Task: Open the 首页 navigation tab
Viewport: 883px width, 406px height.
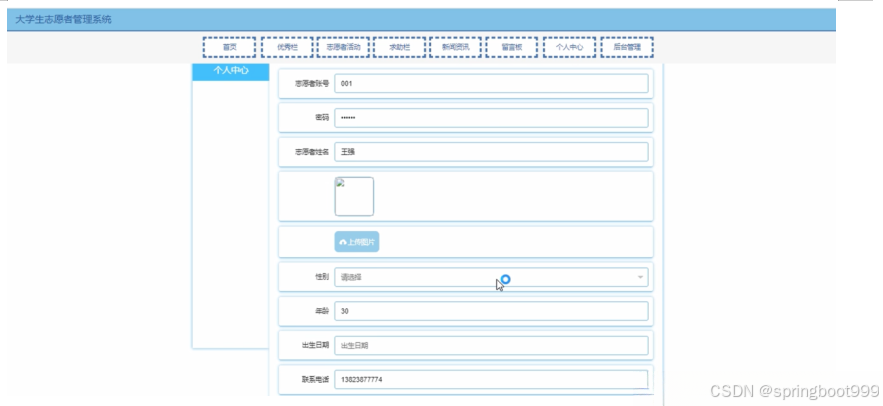Action: (x=229, y=47)
